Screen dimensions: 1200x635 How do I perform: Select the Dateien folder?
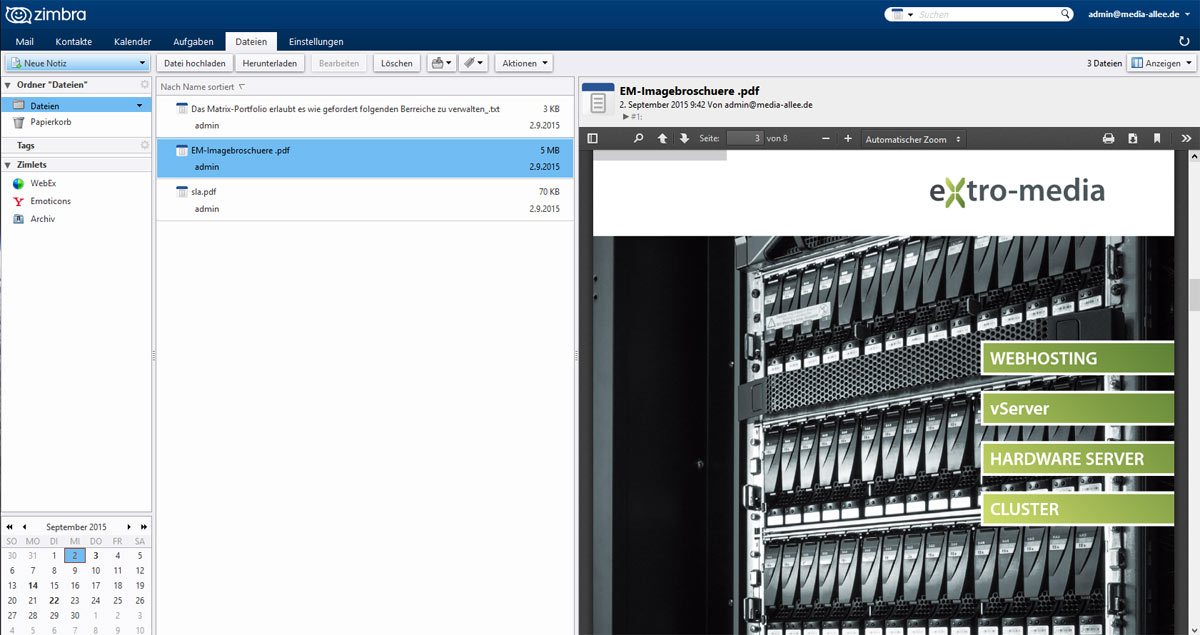click(x=76, y=105)
